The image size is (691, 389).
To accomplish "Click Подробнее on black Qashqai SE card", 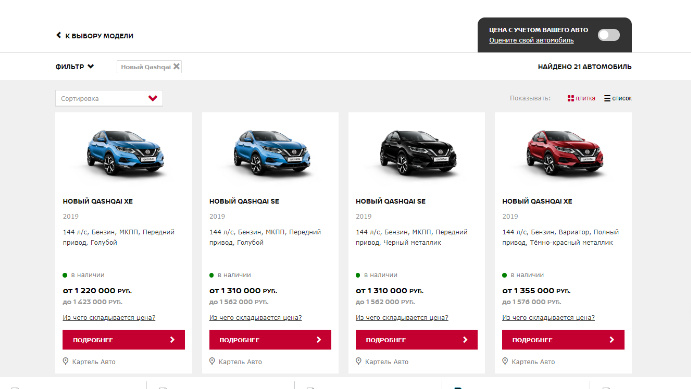I will (417, 340).
